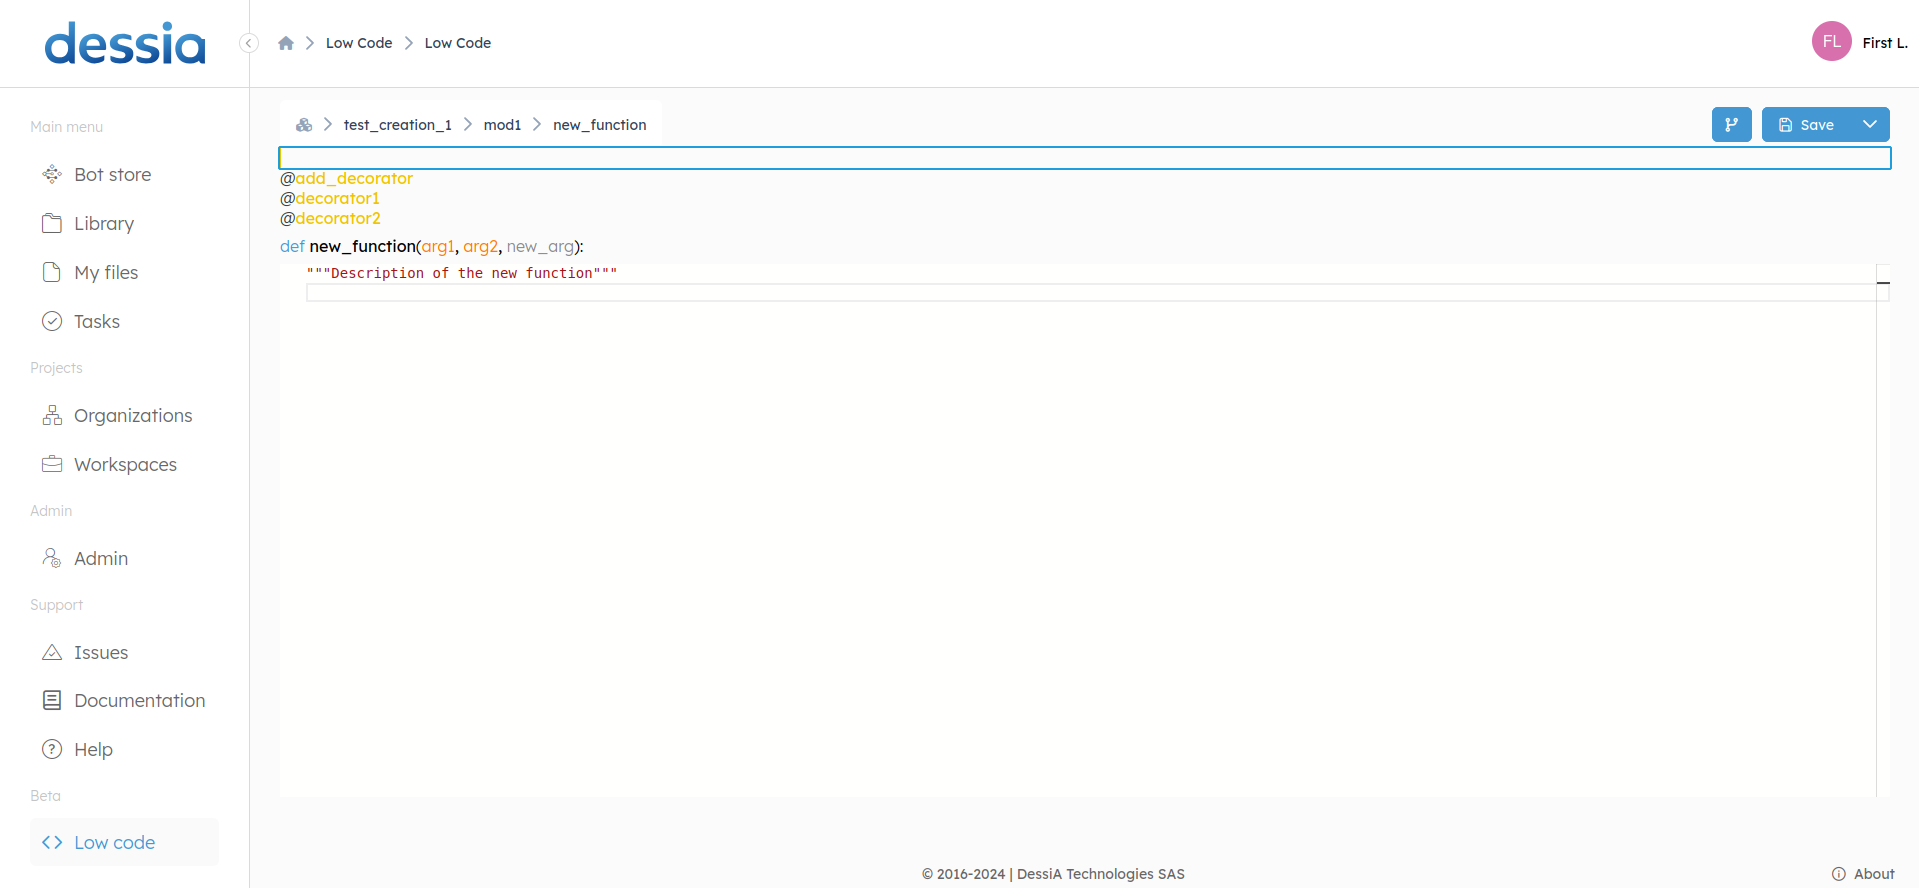Open first Low Code breadcrumb

click(359, 43)
